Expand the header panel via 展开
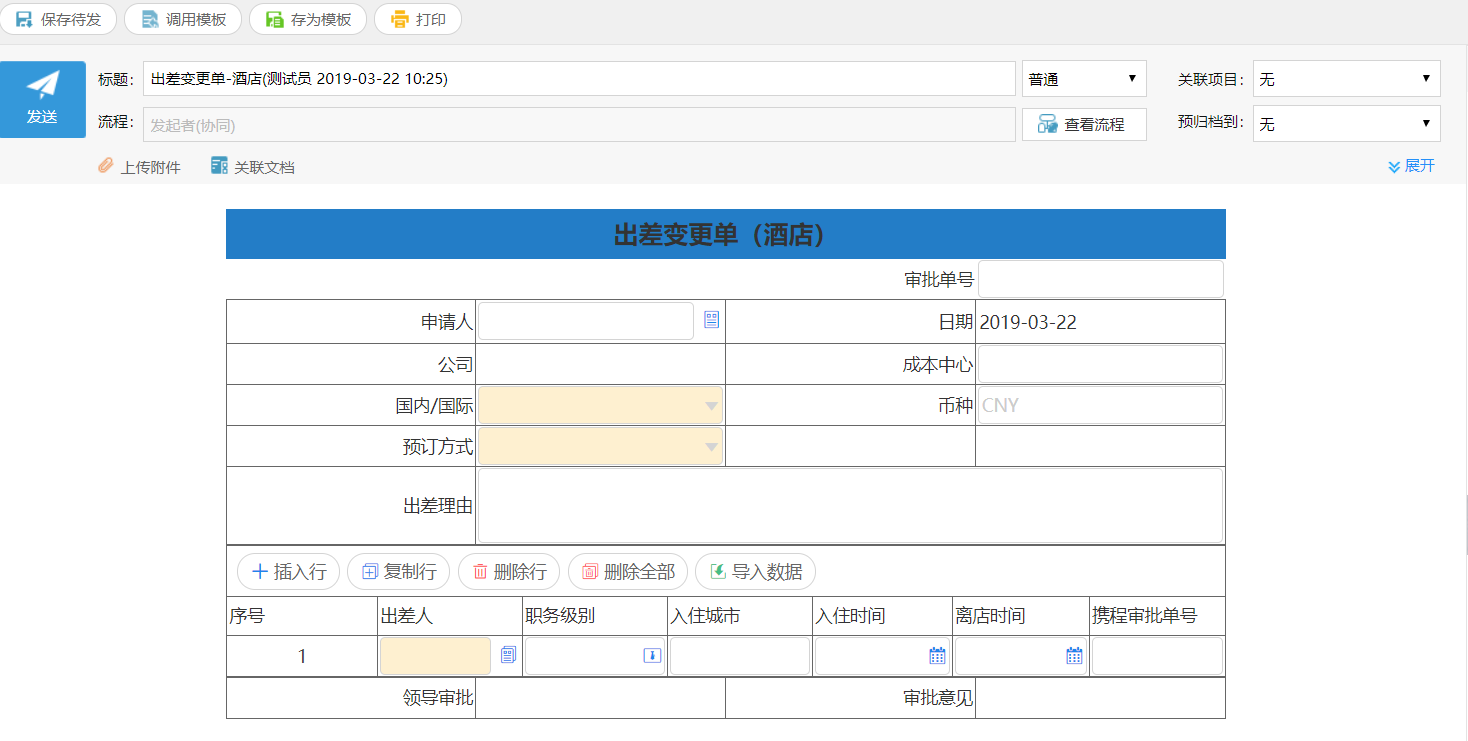Screen dimensions: 1468x741 click(1411, 166)
